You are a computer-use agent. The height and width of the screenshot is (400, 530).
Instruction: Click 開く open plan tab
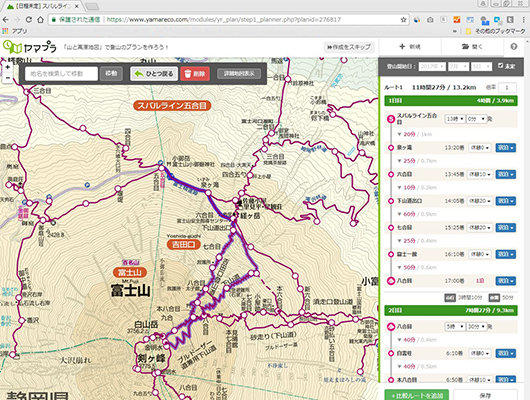click(x=472, y=47)
